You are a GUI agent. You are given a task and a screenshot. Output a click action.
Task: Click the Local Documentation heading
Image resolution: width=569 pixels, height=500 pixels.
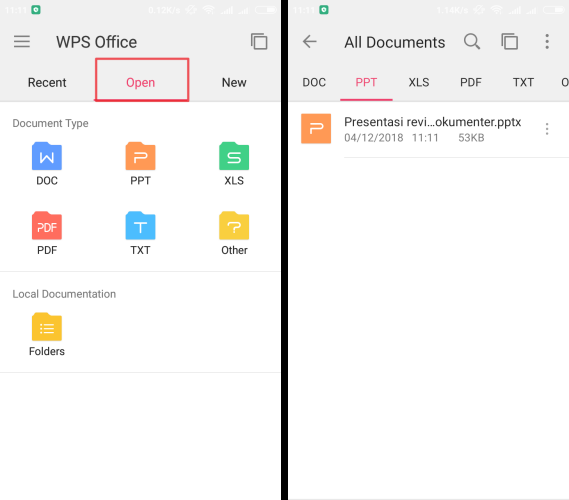coord(64,294)
